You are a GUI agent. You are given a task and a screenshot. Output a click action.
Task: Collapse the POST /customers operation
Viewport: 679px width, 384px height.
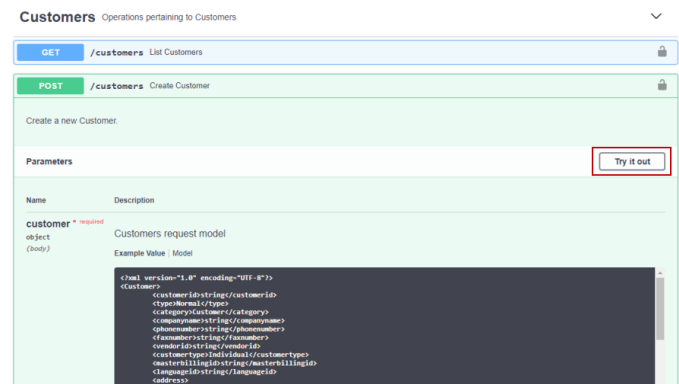pyautogui.click(x=345, y=86)
